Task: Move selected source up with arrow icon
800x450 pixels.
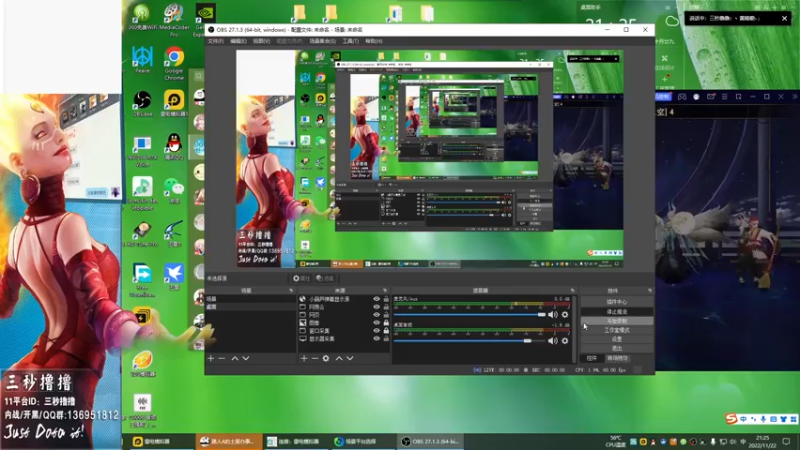Action: coord(339,358)
